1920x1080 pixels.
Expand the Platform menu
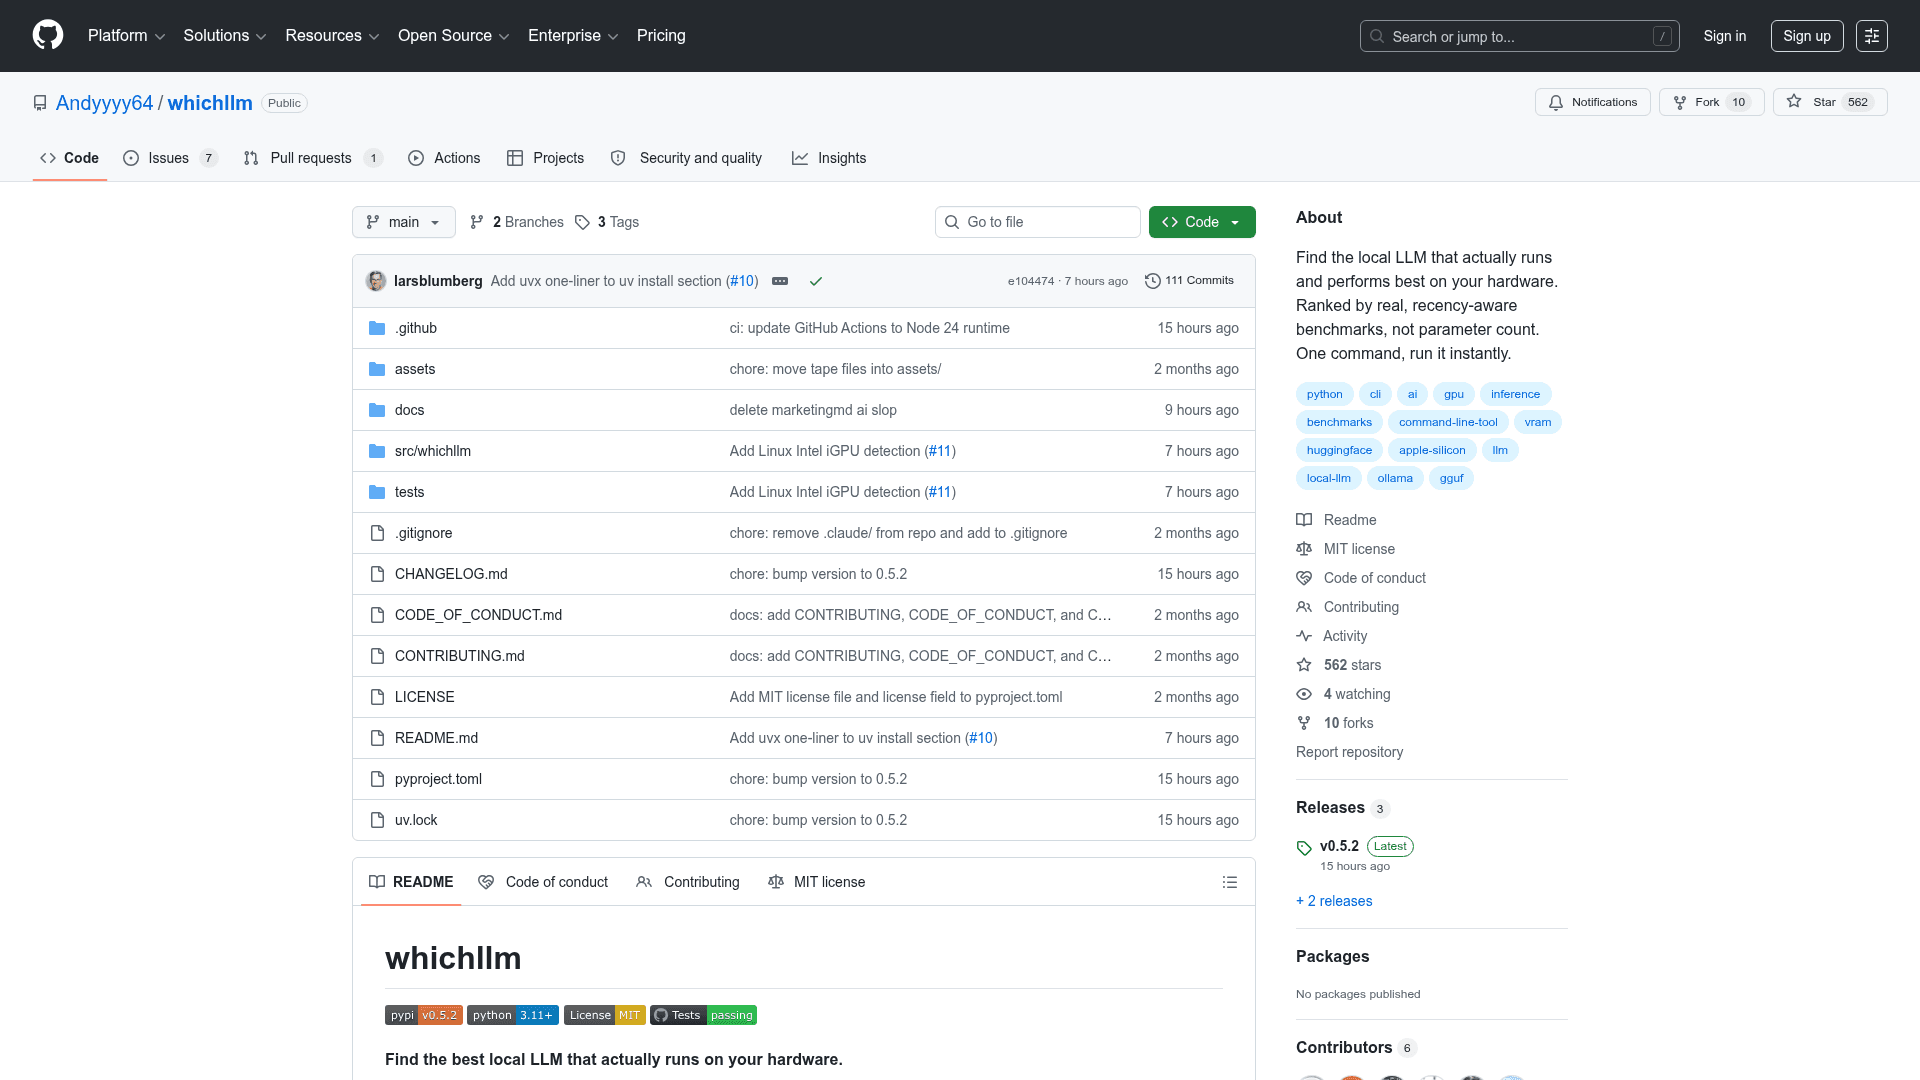[x=126, y=36]
